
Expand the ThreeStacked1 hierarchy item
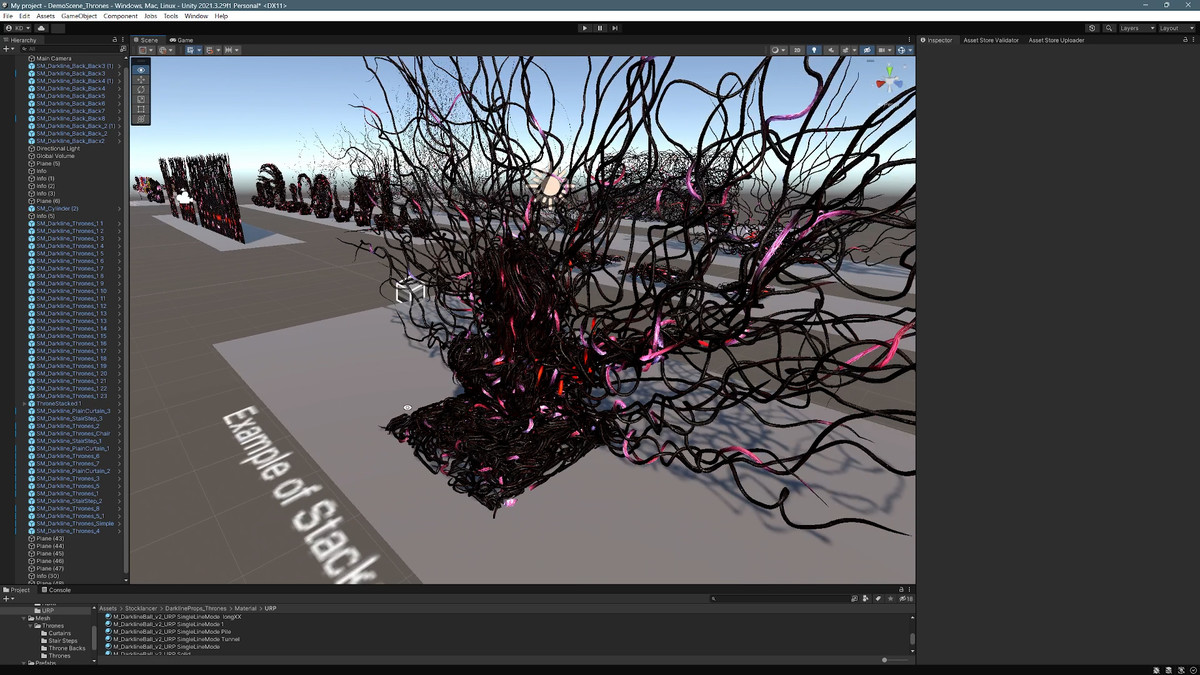(24, 404)
